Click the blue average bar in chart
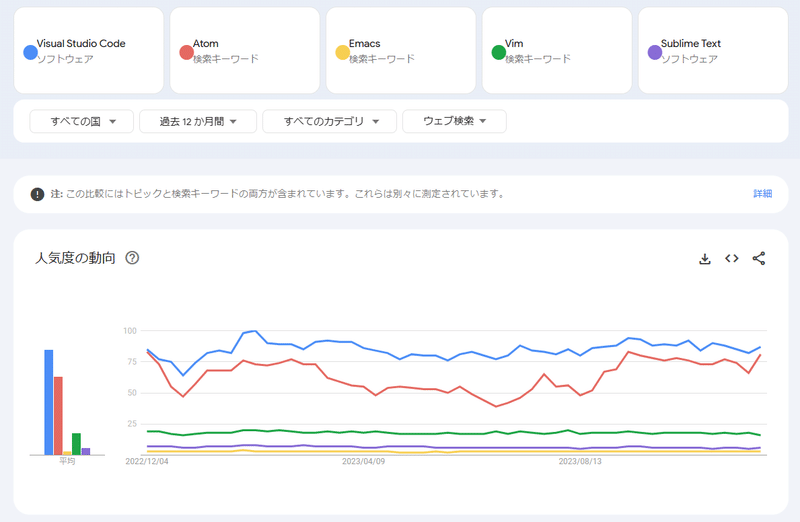 pos(48,402)
